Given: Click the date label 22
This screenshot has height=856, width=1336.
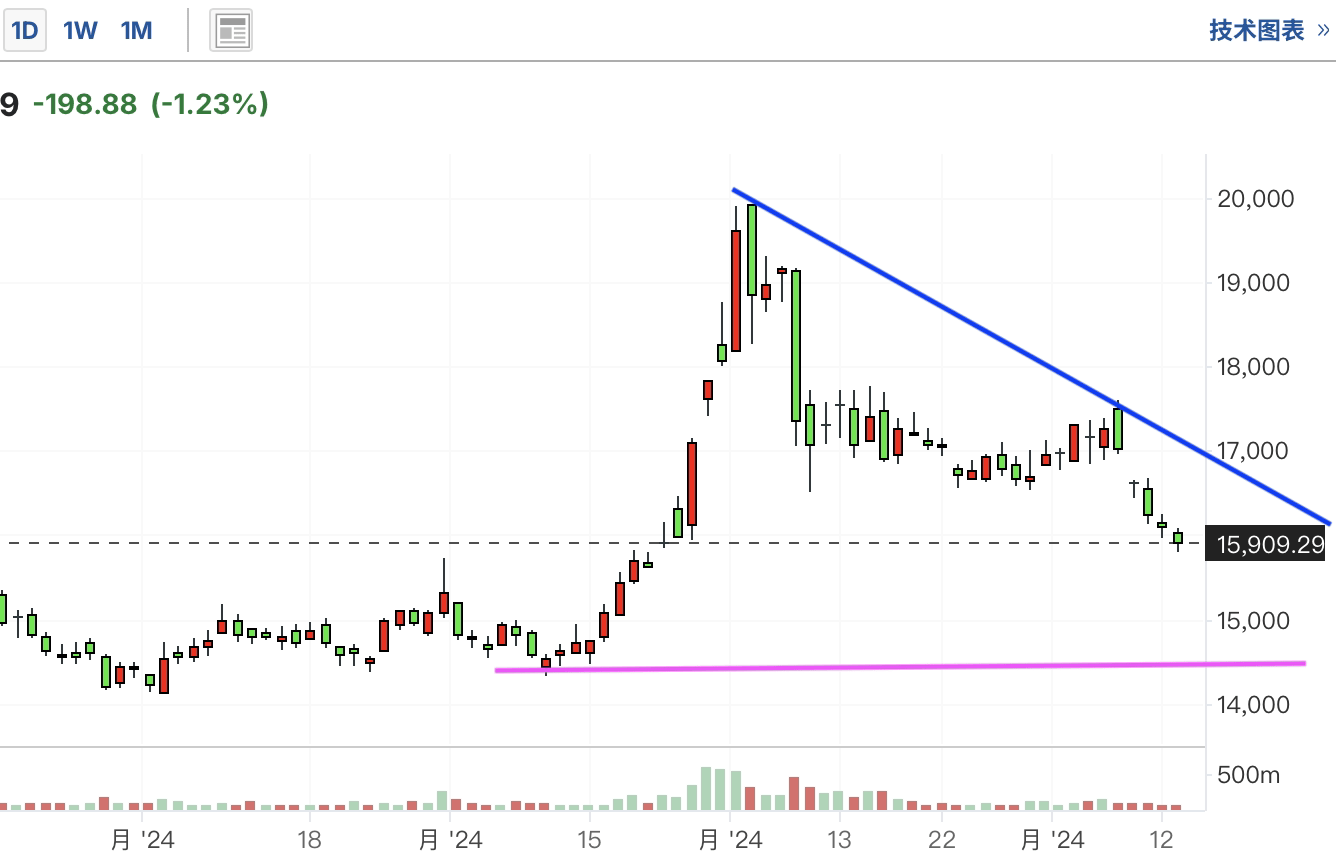Looking at the screenshot, I should click(942, 839).
